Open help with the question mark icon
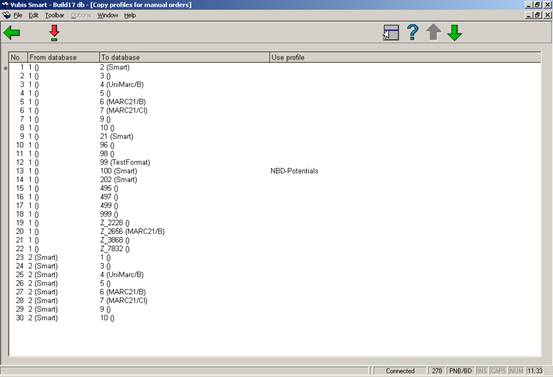Screen dimensions: 553x377 coord(412,32)
